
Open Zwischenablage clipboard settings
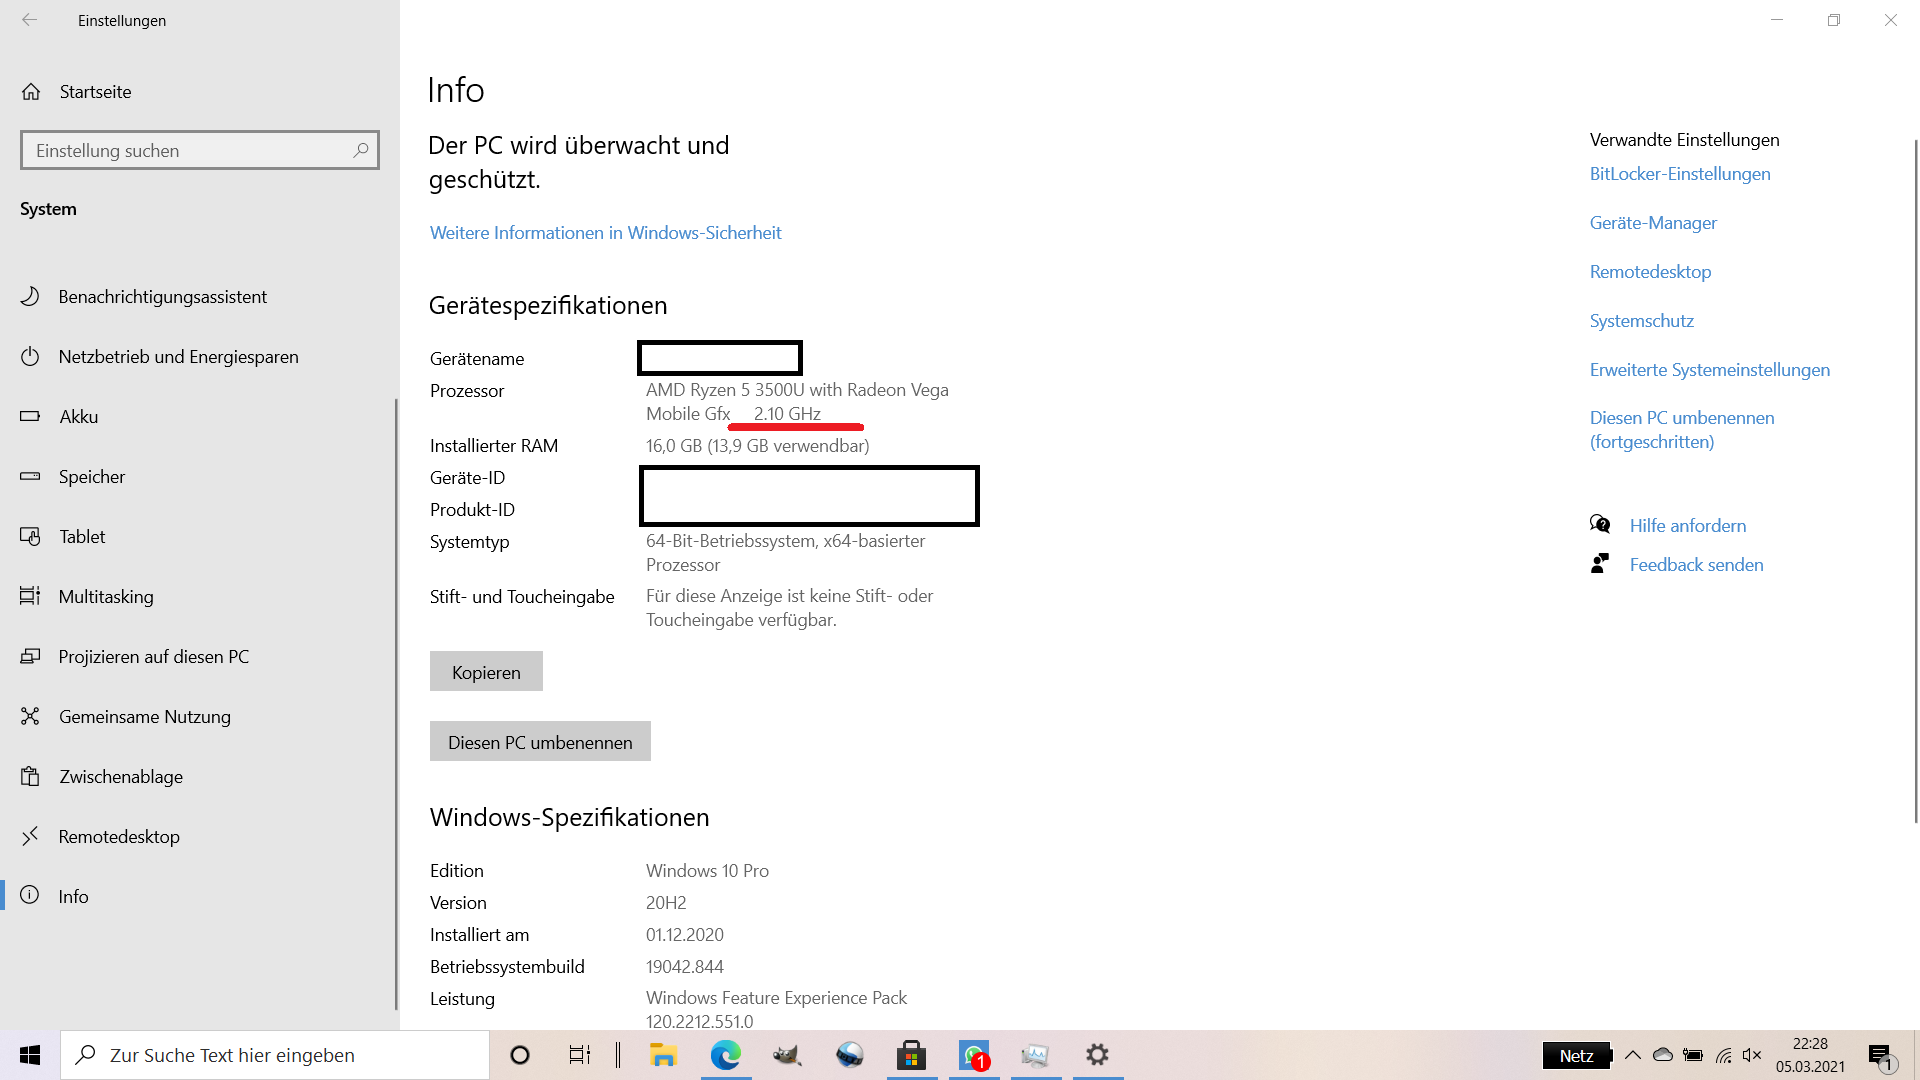point(120,777)
